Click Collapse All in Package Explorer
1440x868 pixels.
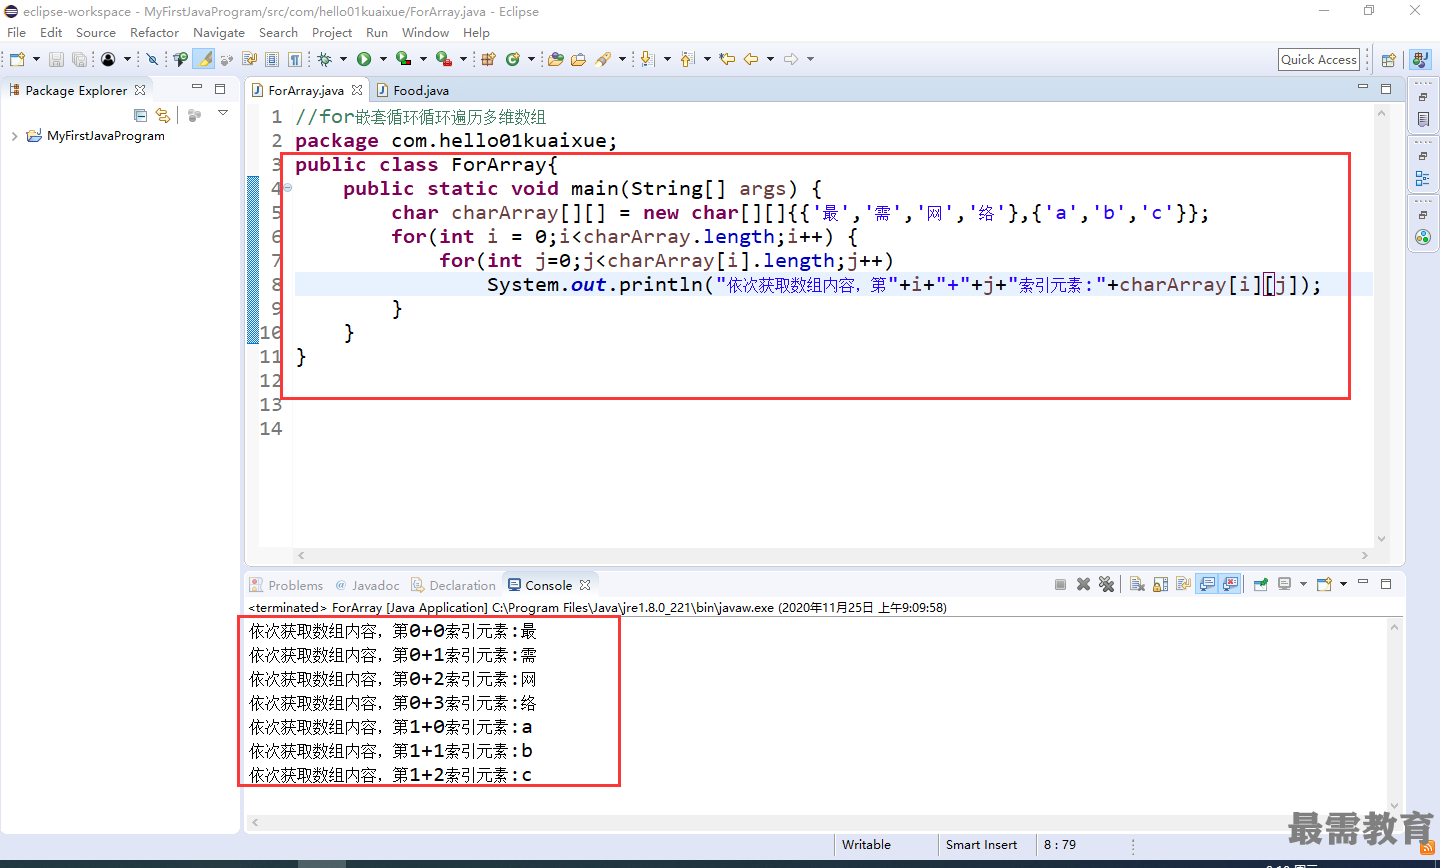coord(140,115)
